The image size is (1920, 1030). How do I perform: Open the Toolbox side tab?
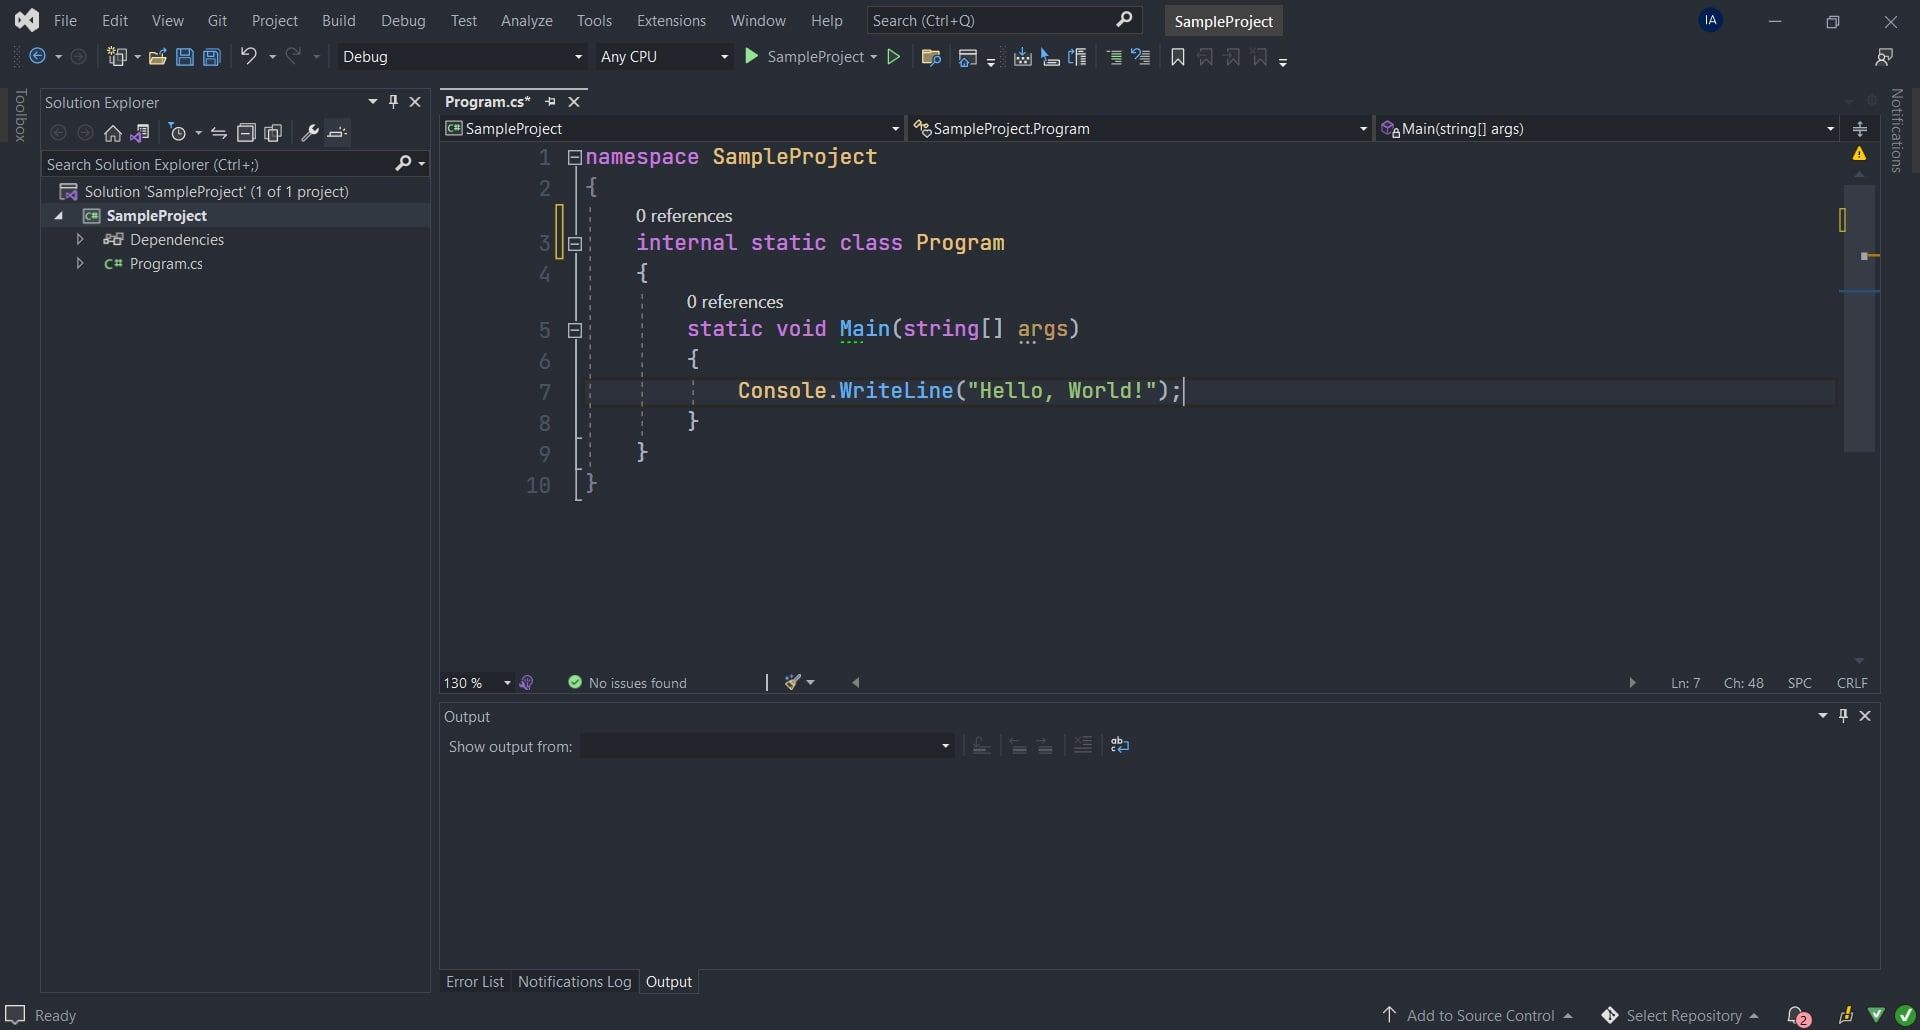point(20,115)
